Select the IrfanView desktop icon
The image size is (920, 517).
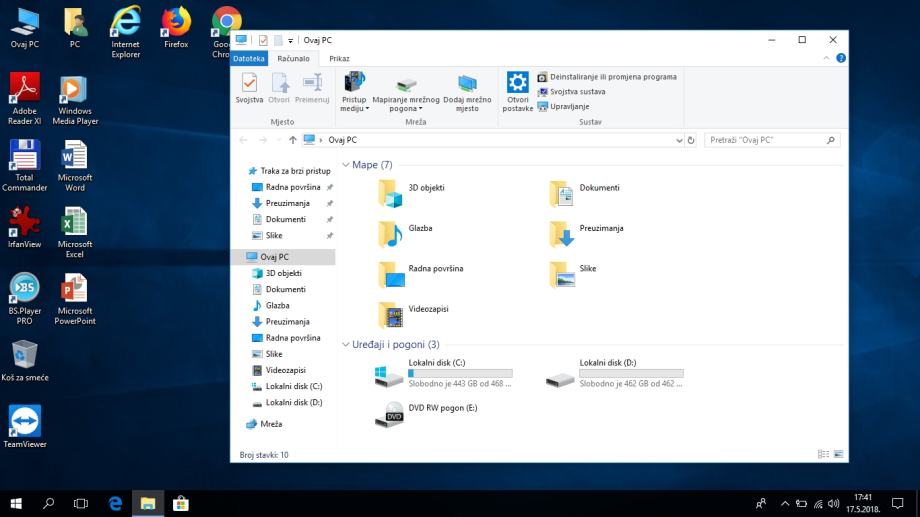[24, 228]
